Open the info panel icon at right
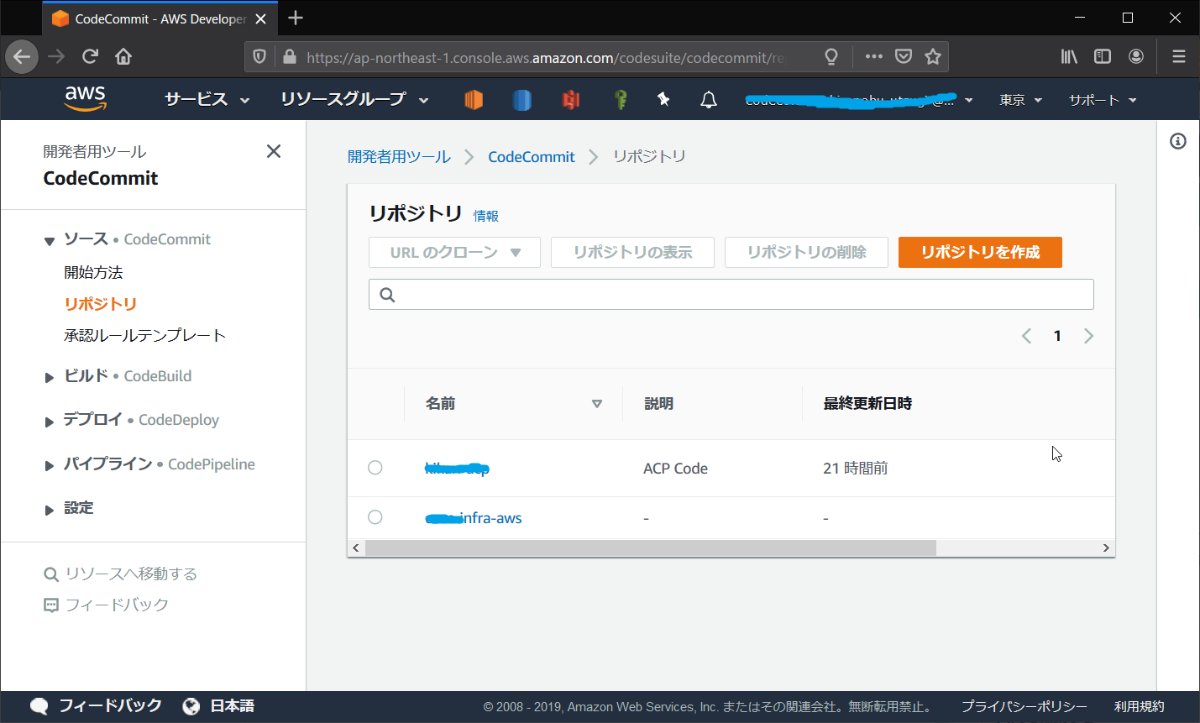The height and width of the screenshot is (723, 1200). pyautogui.click(x=1178, y=141)
